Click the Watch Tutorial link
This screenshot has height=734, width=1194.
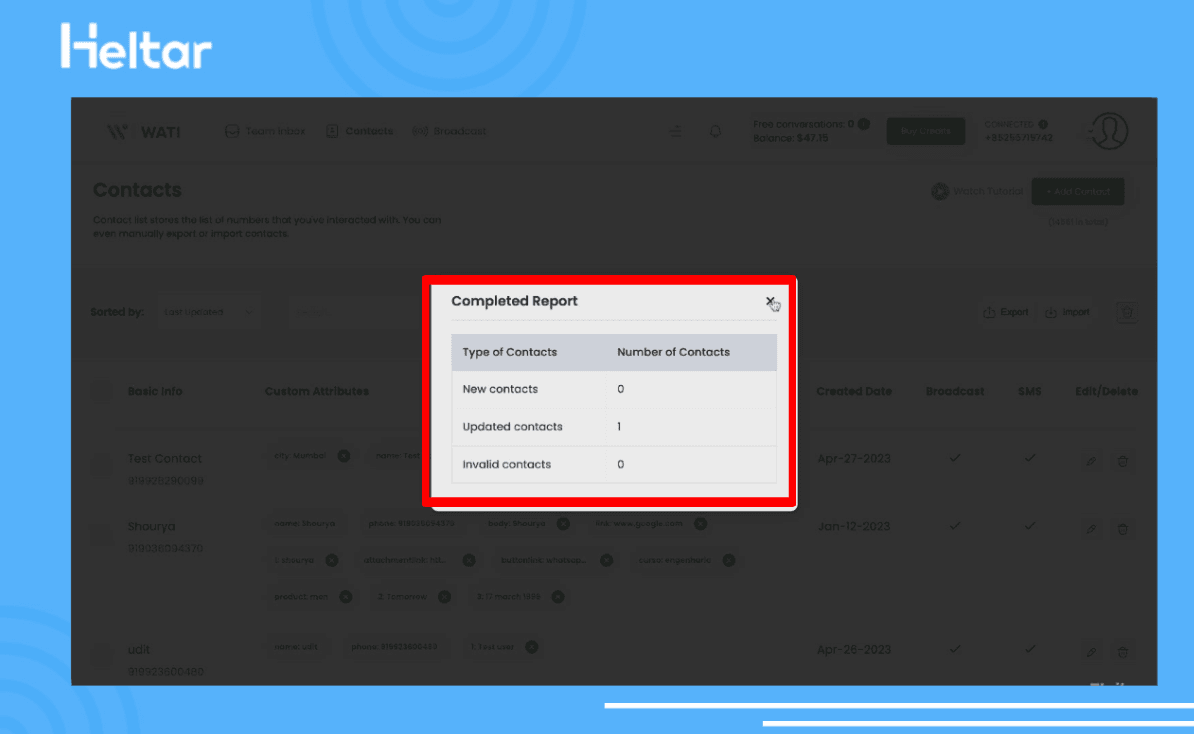[x=977, y=192]
